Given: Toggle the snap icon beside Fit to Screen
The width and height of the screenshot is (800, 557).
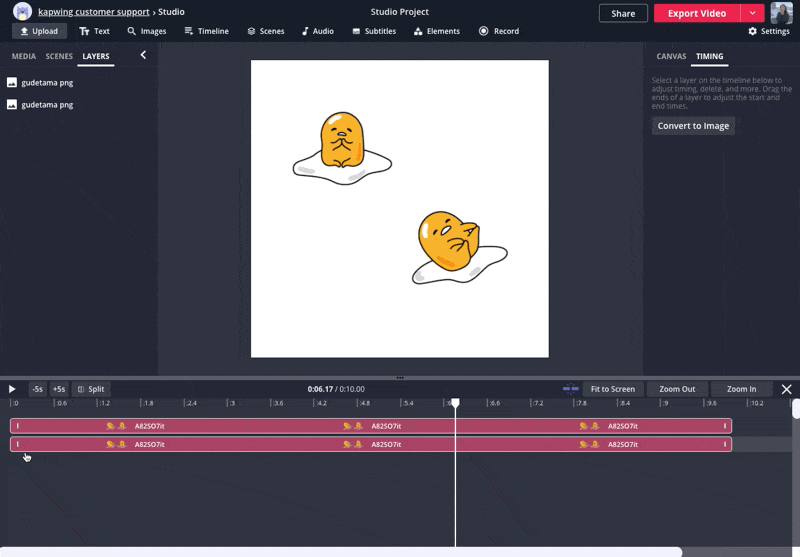Looking at the screenshot, I should [570, 389].
